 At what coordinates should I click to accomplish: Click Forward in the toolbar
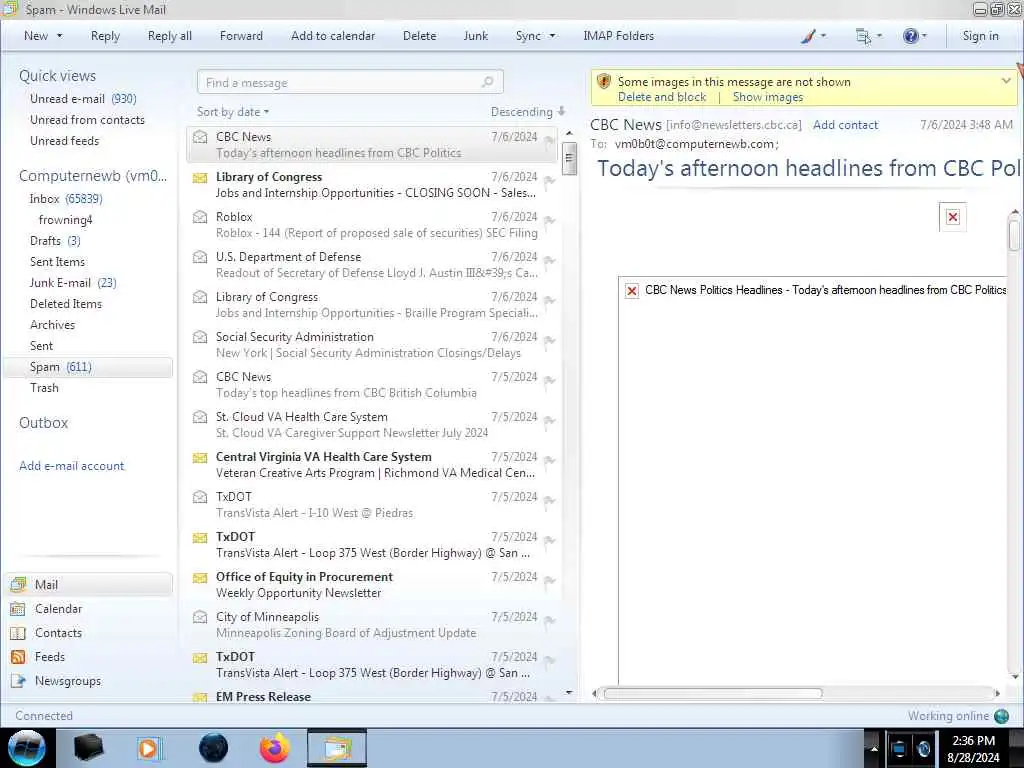tap(241, 36)
